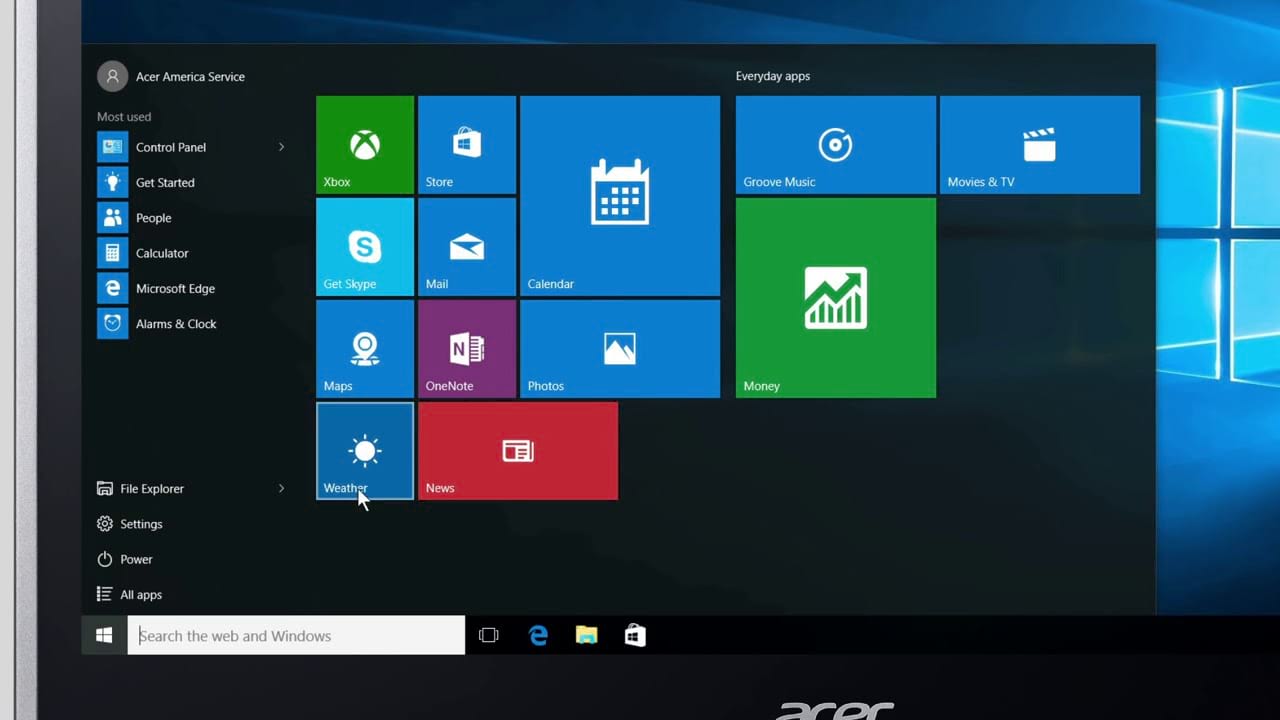This screenshot has height=720, width=1280.
Task: Click the Alarms & Clock icon
Action: 113,324
